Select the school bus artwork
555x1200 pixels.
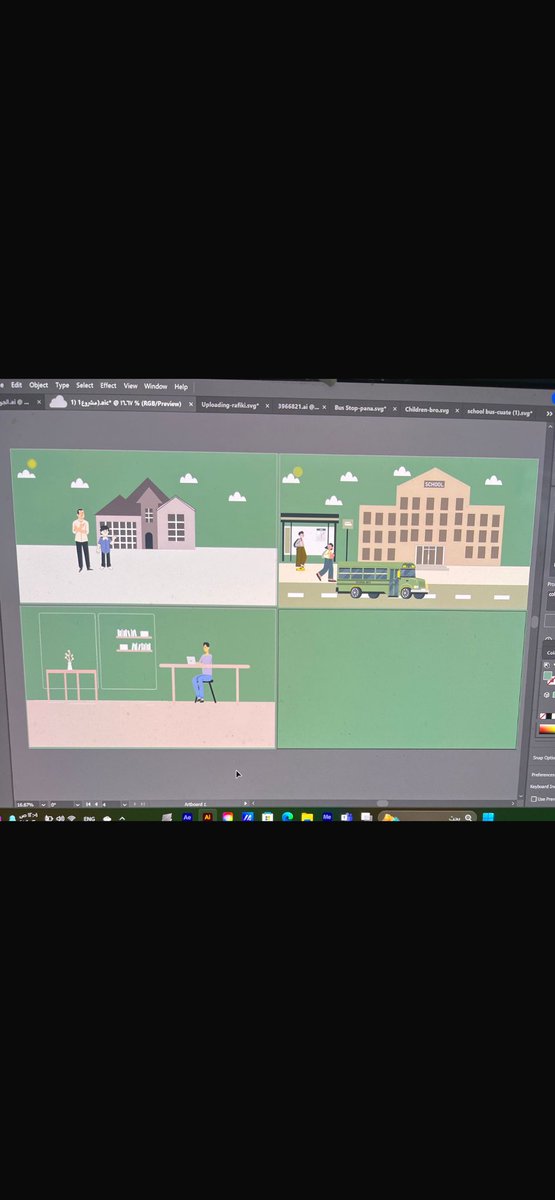[x=381, y=580]
